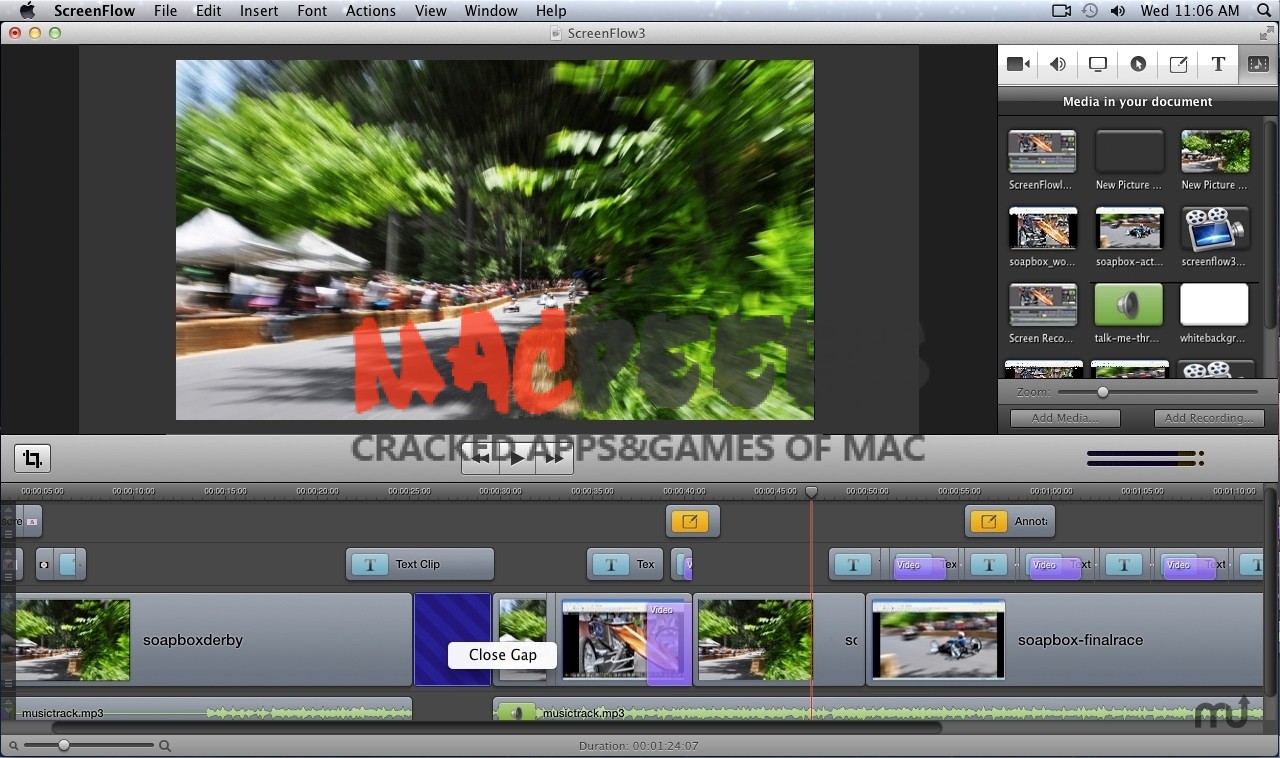Click the timeline zoom slider handle
The height and width of the screenshot is (758, 1280).
pos(64,745)
